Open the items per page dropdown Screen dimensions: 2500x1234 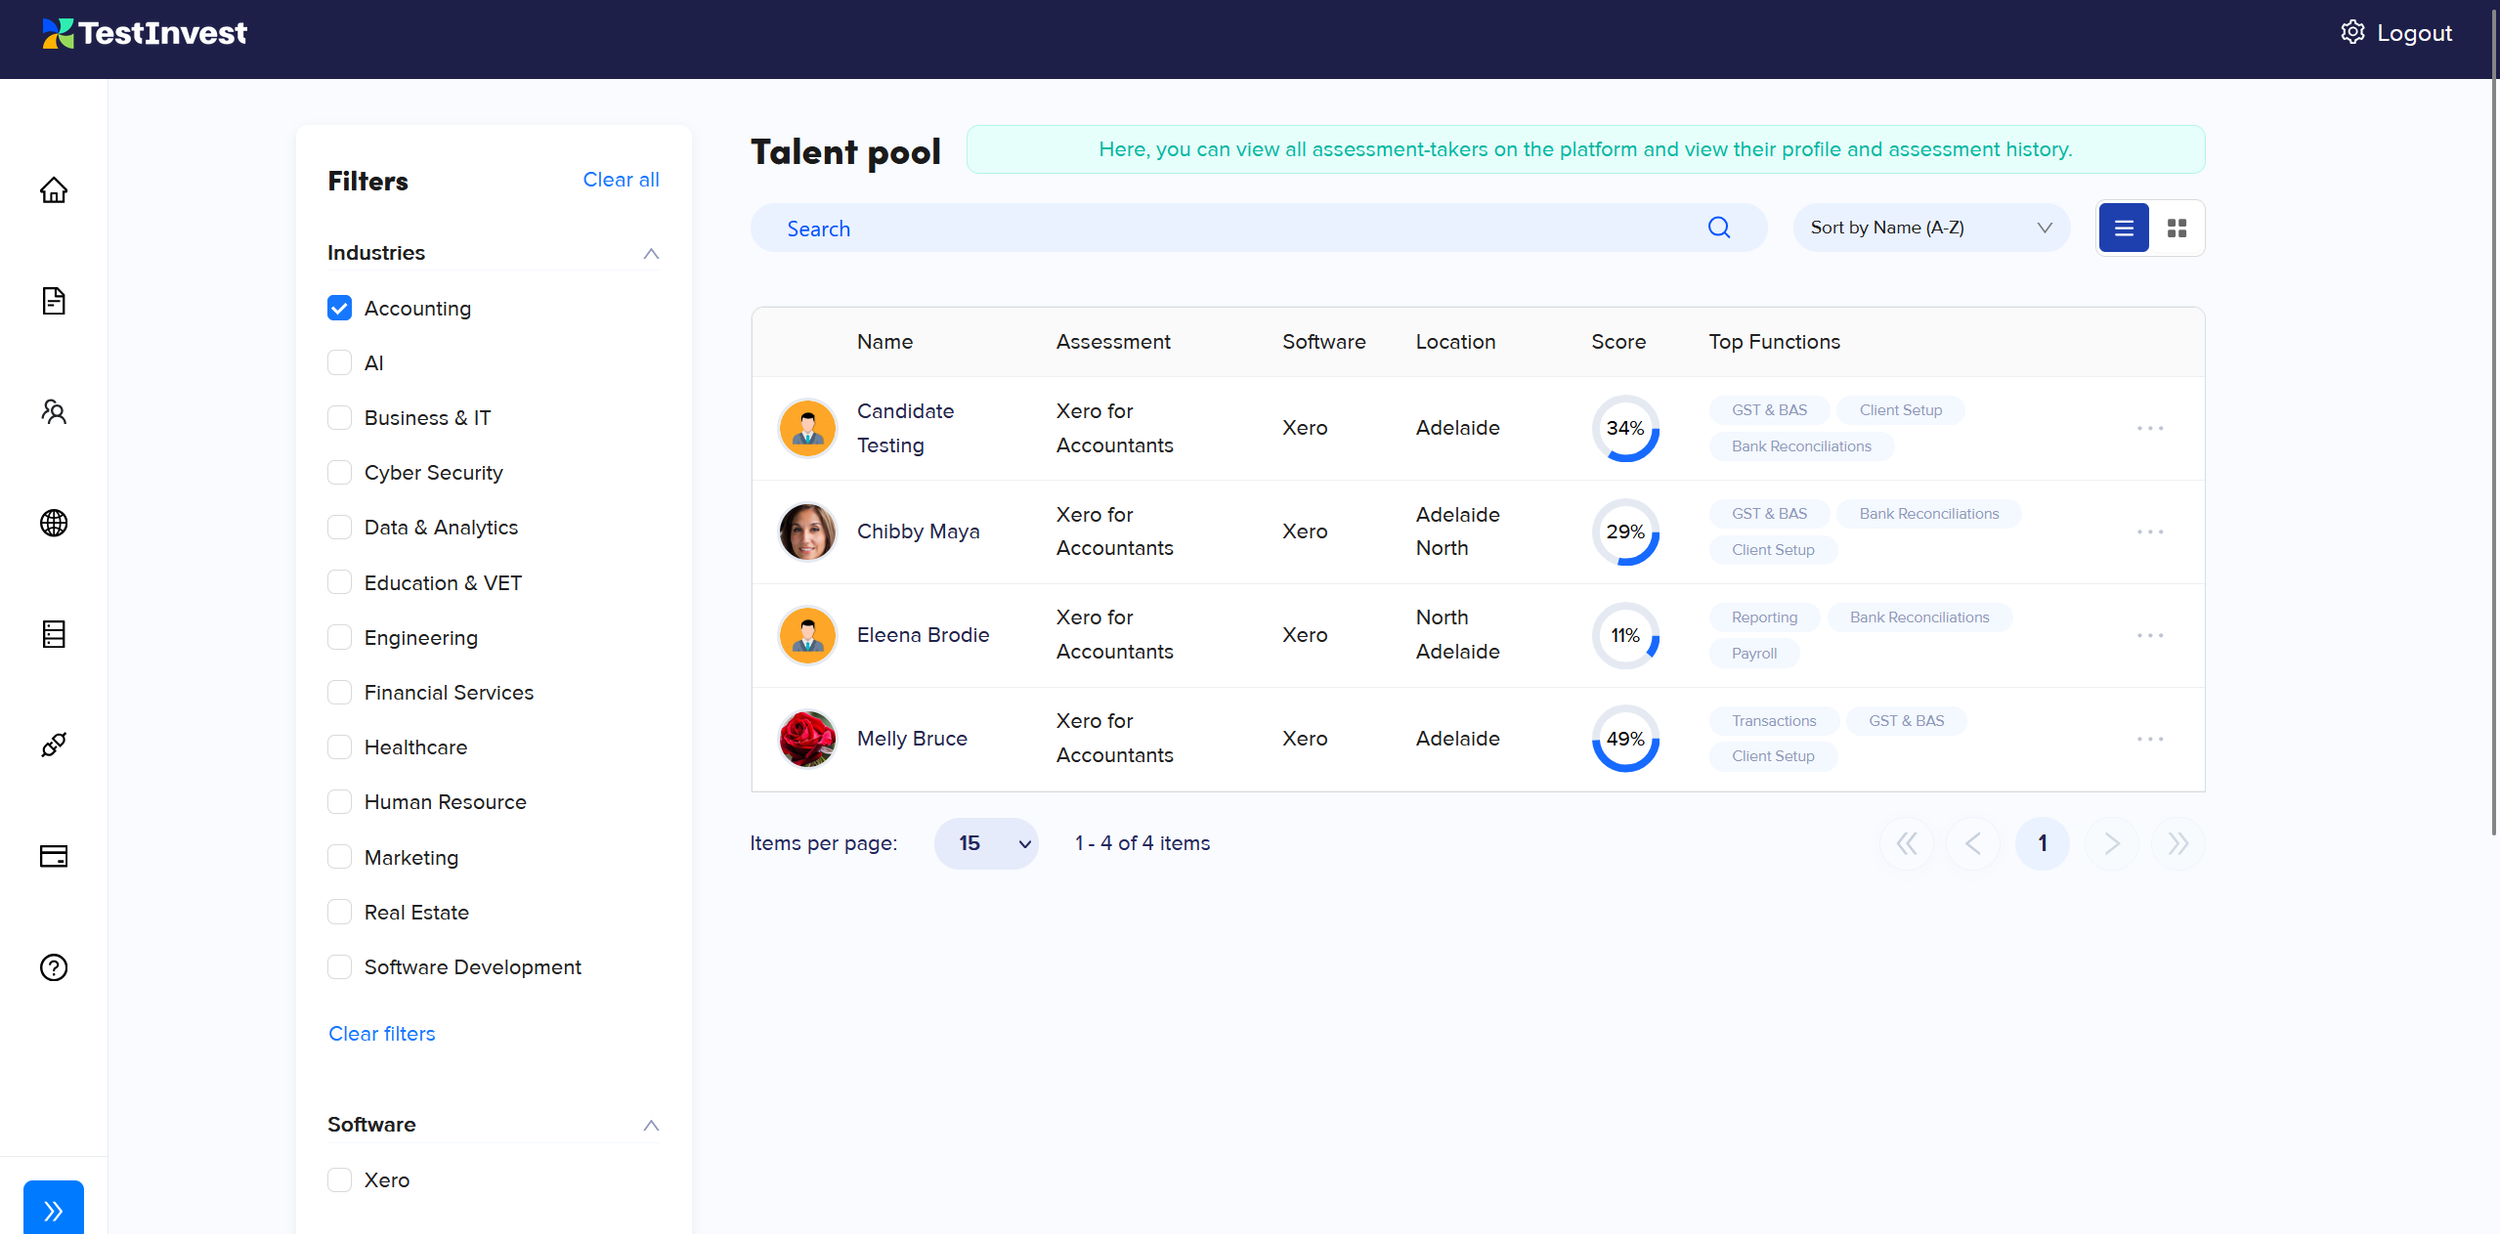(986, 843)
